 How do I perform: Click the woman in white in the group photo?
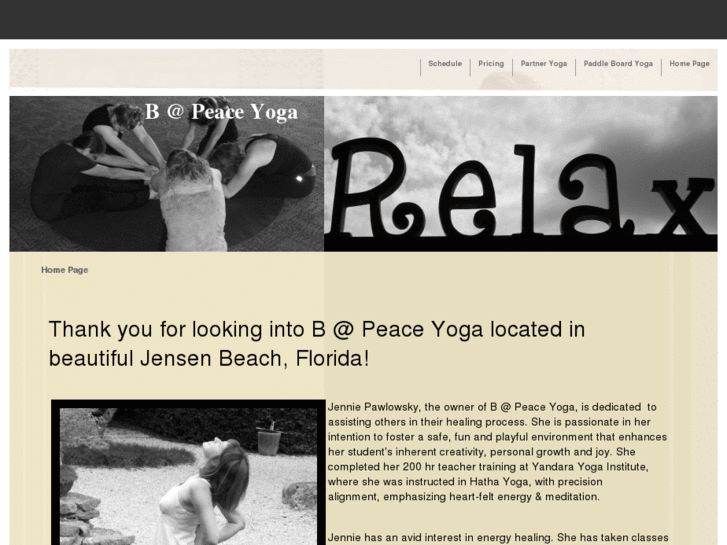[192, 202]
